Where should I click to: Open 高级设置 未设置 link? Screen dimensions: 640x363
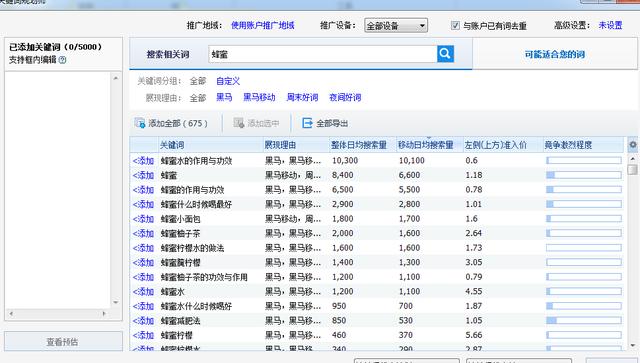pyautogui.click(x=610, y=25)
